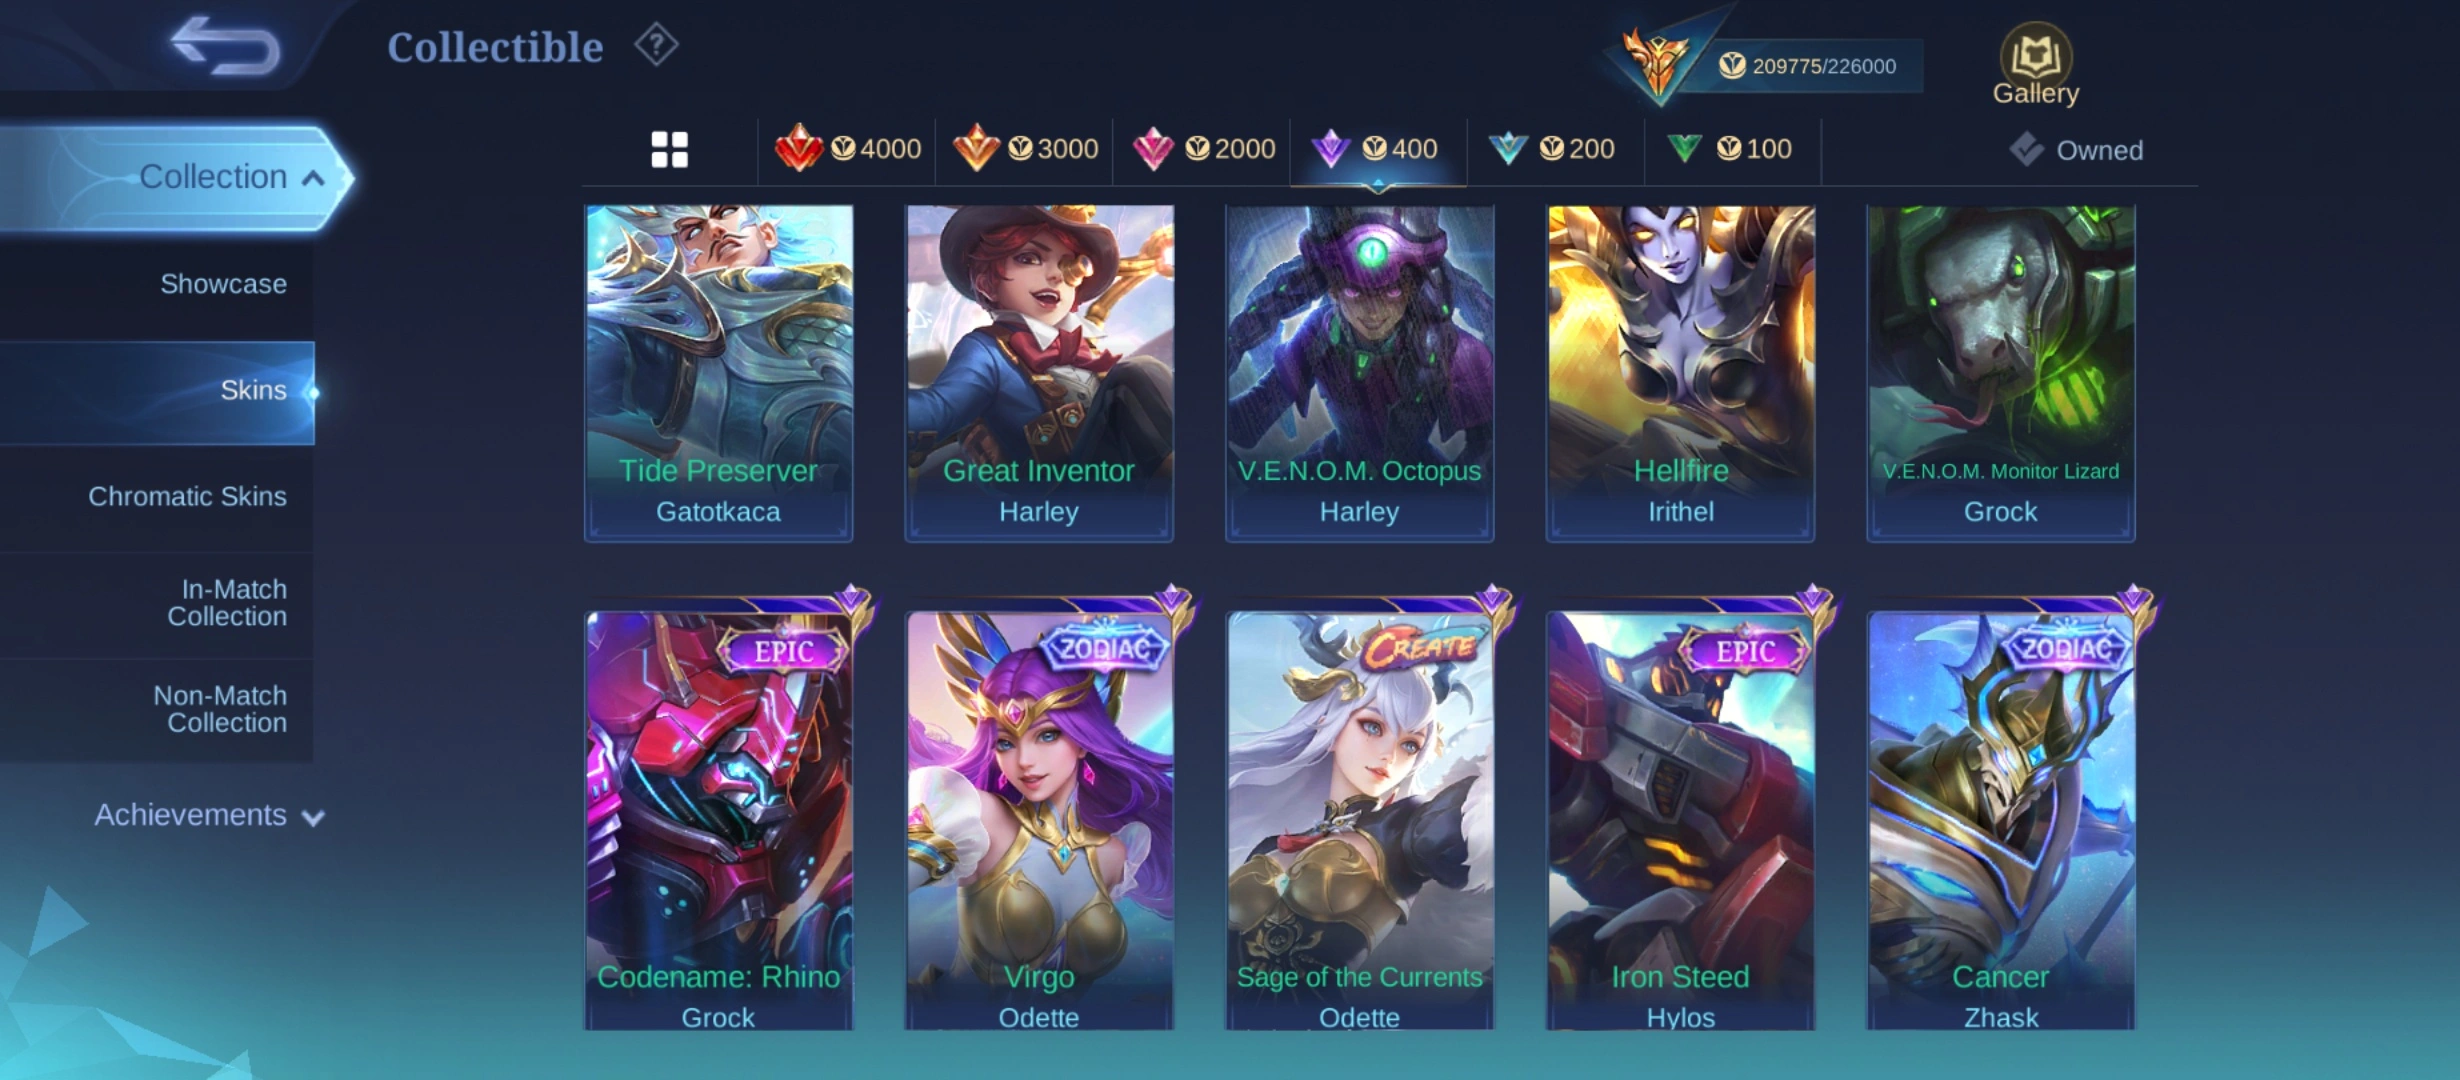Open the help question mark icon
This screenshot has width=2460, height=1080.
(656, 45)
